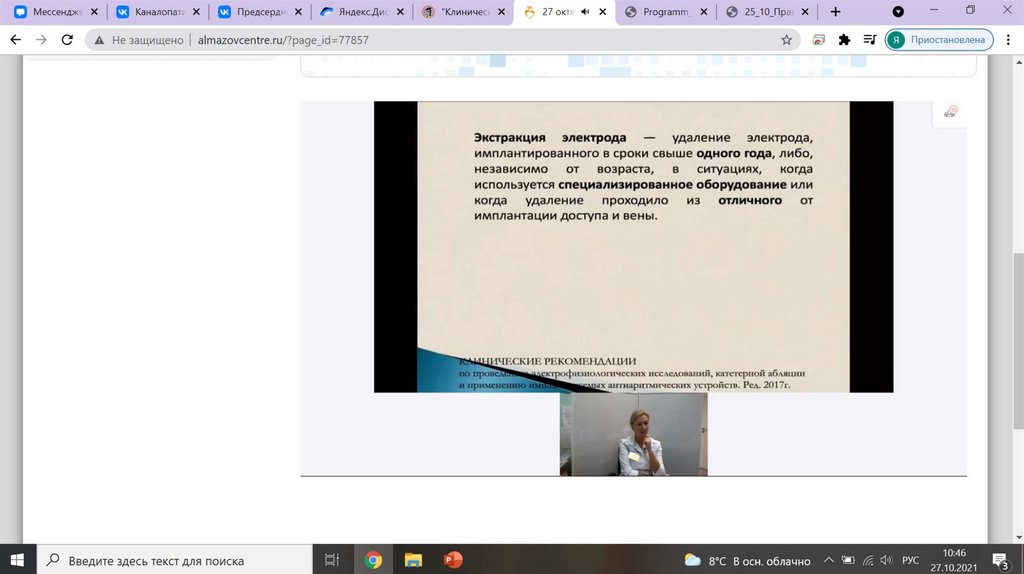This screenshot has width=1024, height=574.
Task: Switch to the Яндекс.Диск tab
Action: pos(360,12)
